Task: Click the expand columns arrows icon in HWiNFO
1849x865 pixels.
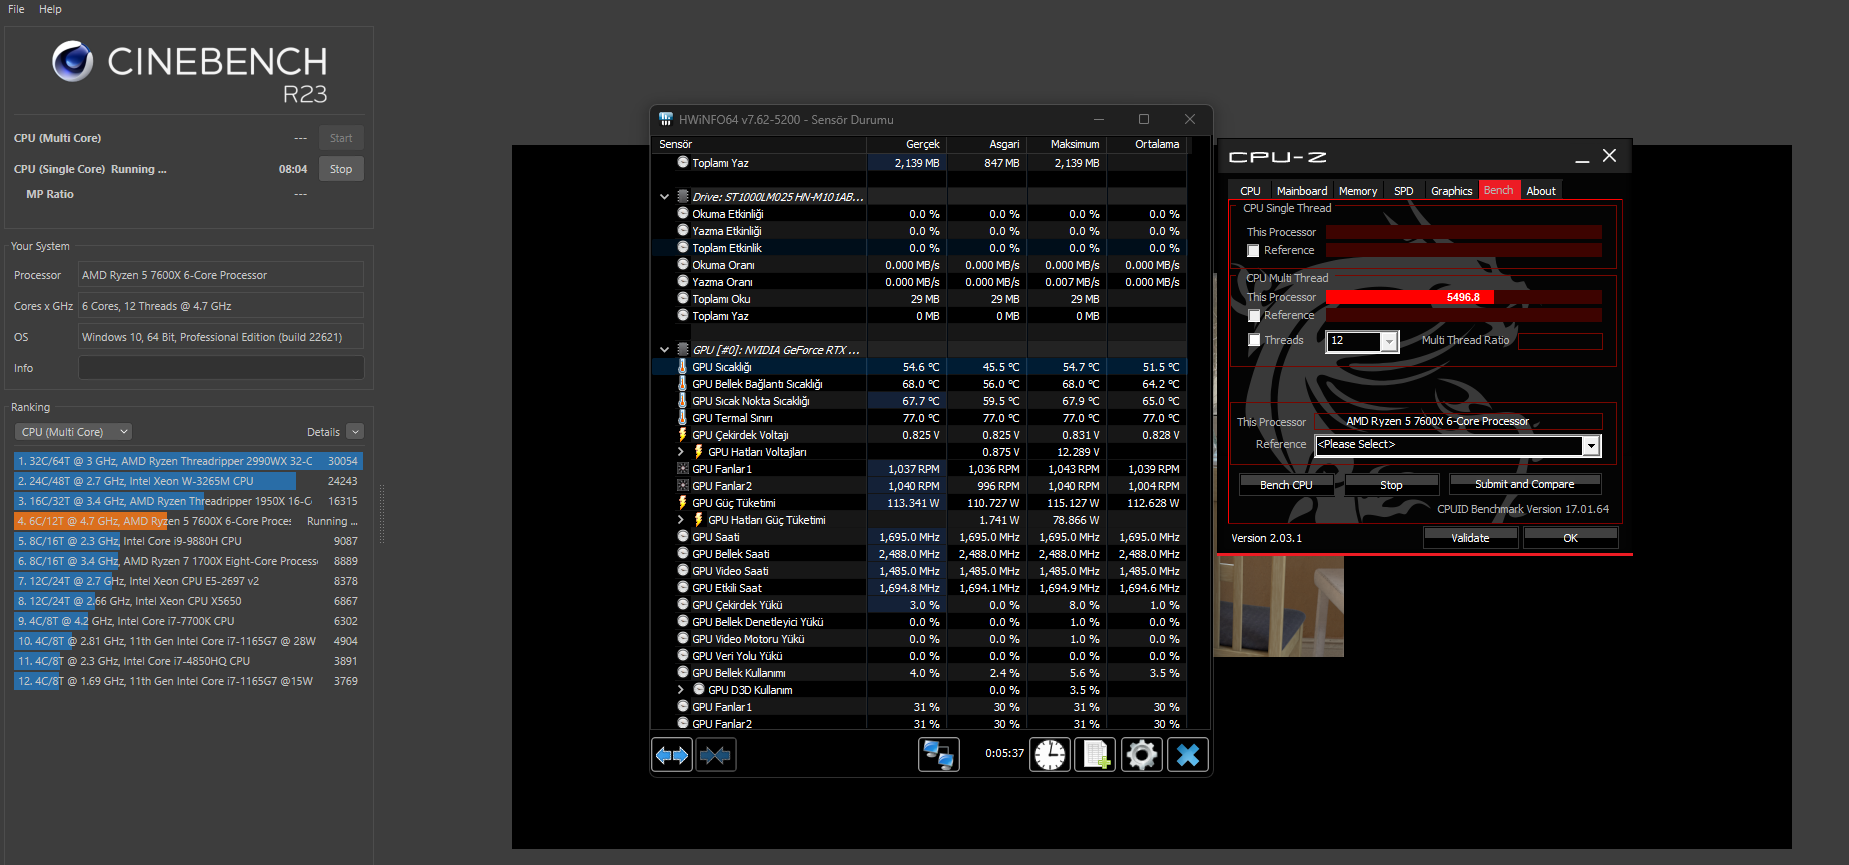Action: pyautogui.click(x=672, y=755)
